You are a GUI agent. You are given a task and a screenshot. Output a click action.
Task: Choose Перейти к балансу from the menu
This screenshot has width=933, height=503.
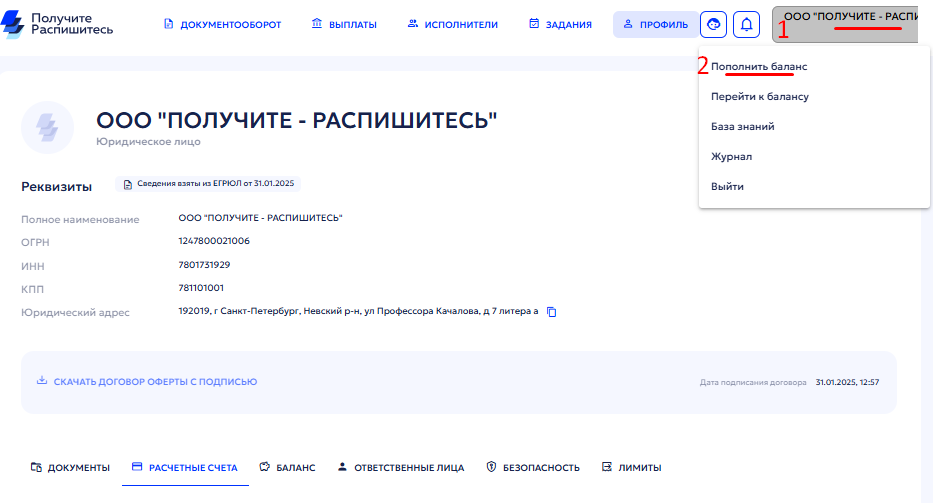pyautogui.click(x=759, y=96)
